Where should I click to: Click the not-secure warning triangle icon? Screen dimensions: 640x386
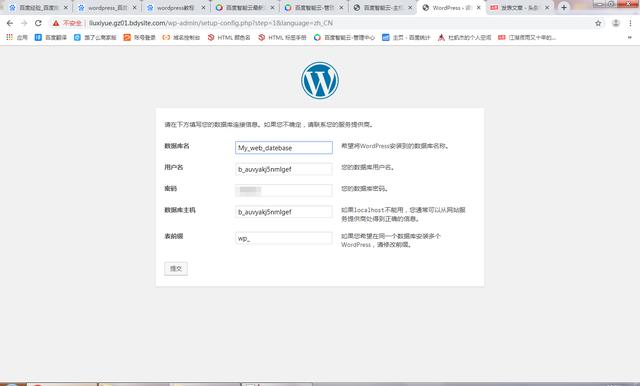click(x=56, y=23)
